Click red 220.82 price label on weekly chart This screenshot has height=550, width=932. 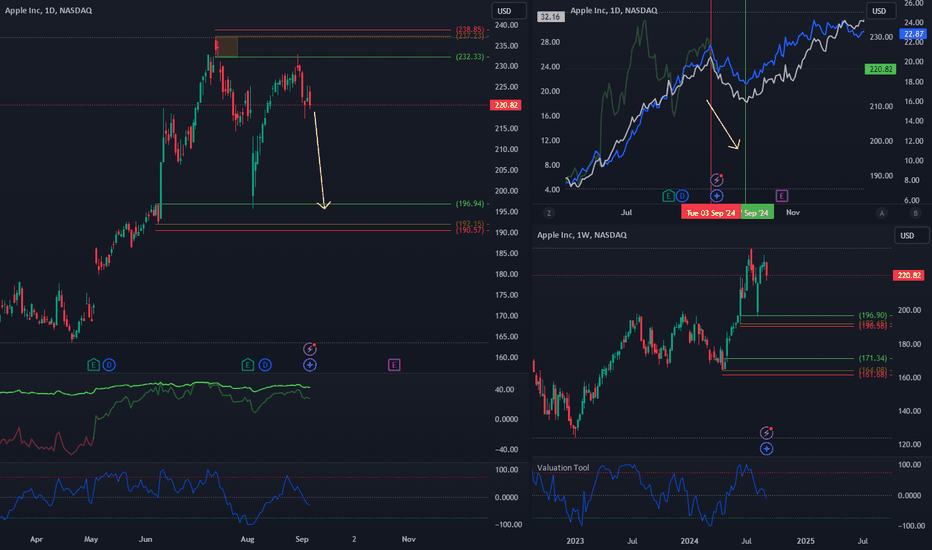(x=909, y=275)
